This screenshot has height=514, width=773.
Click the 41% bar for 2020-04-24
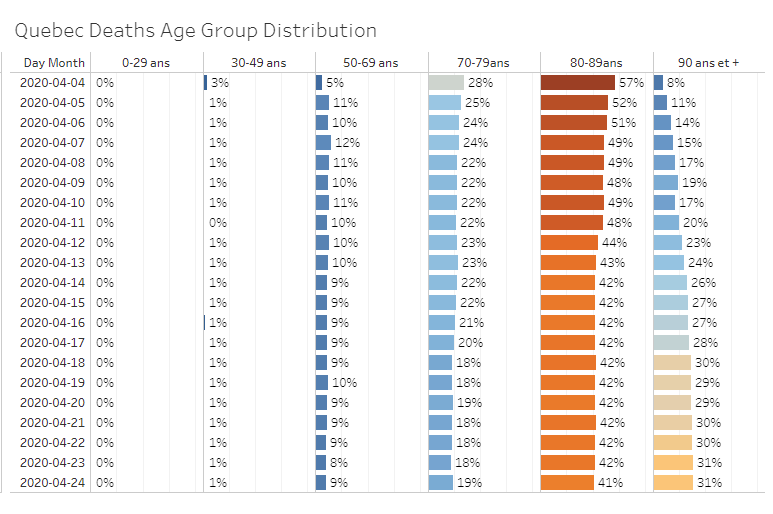567,483
